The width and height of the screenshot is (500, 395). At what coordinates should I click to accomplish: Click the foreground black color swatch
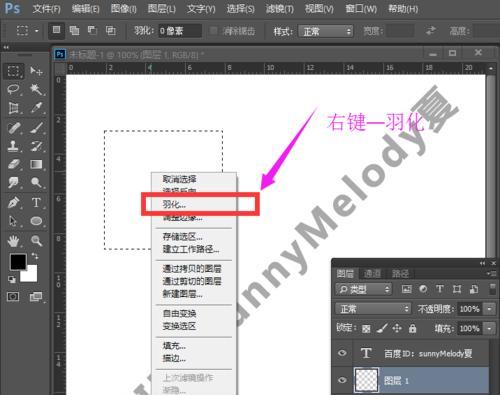(17, 261)
